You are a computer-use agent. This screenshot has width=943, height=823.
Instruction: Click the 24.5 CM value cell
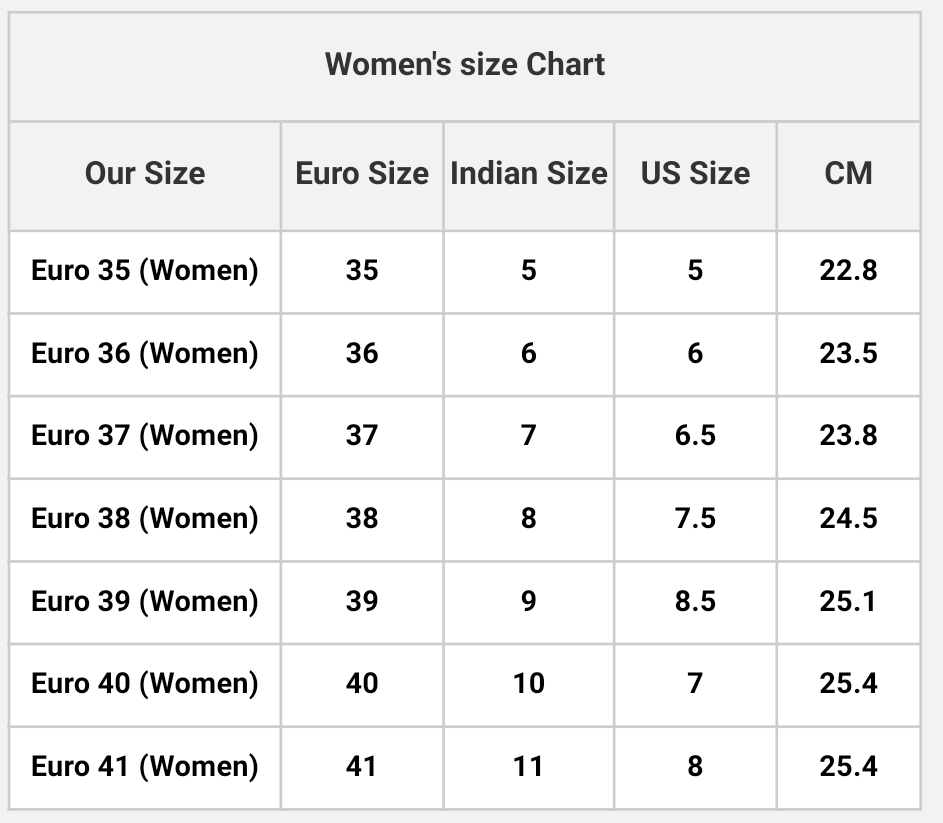[848, 518]
